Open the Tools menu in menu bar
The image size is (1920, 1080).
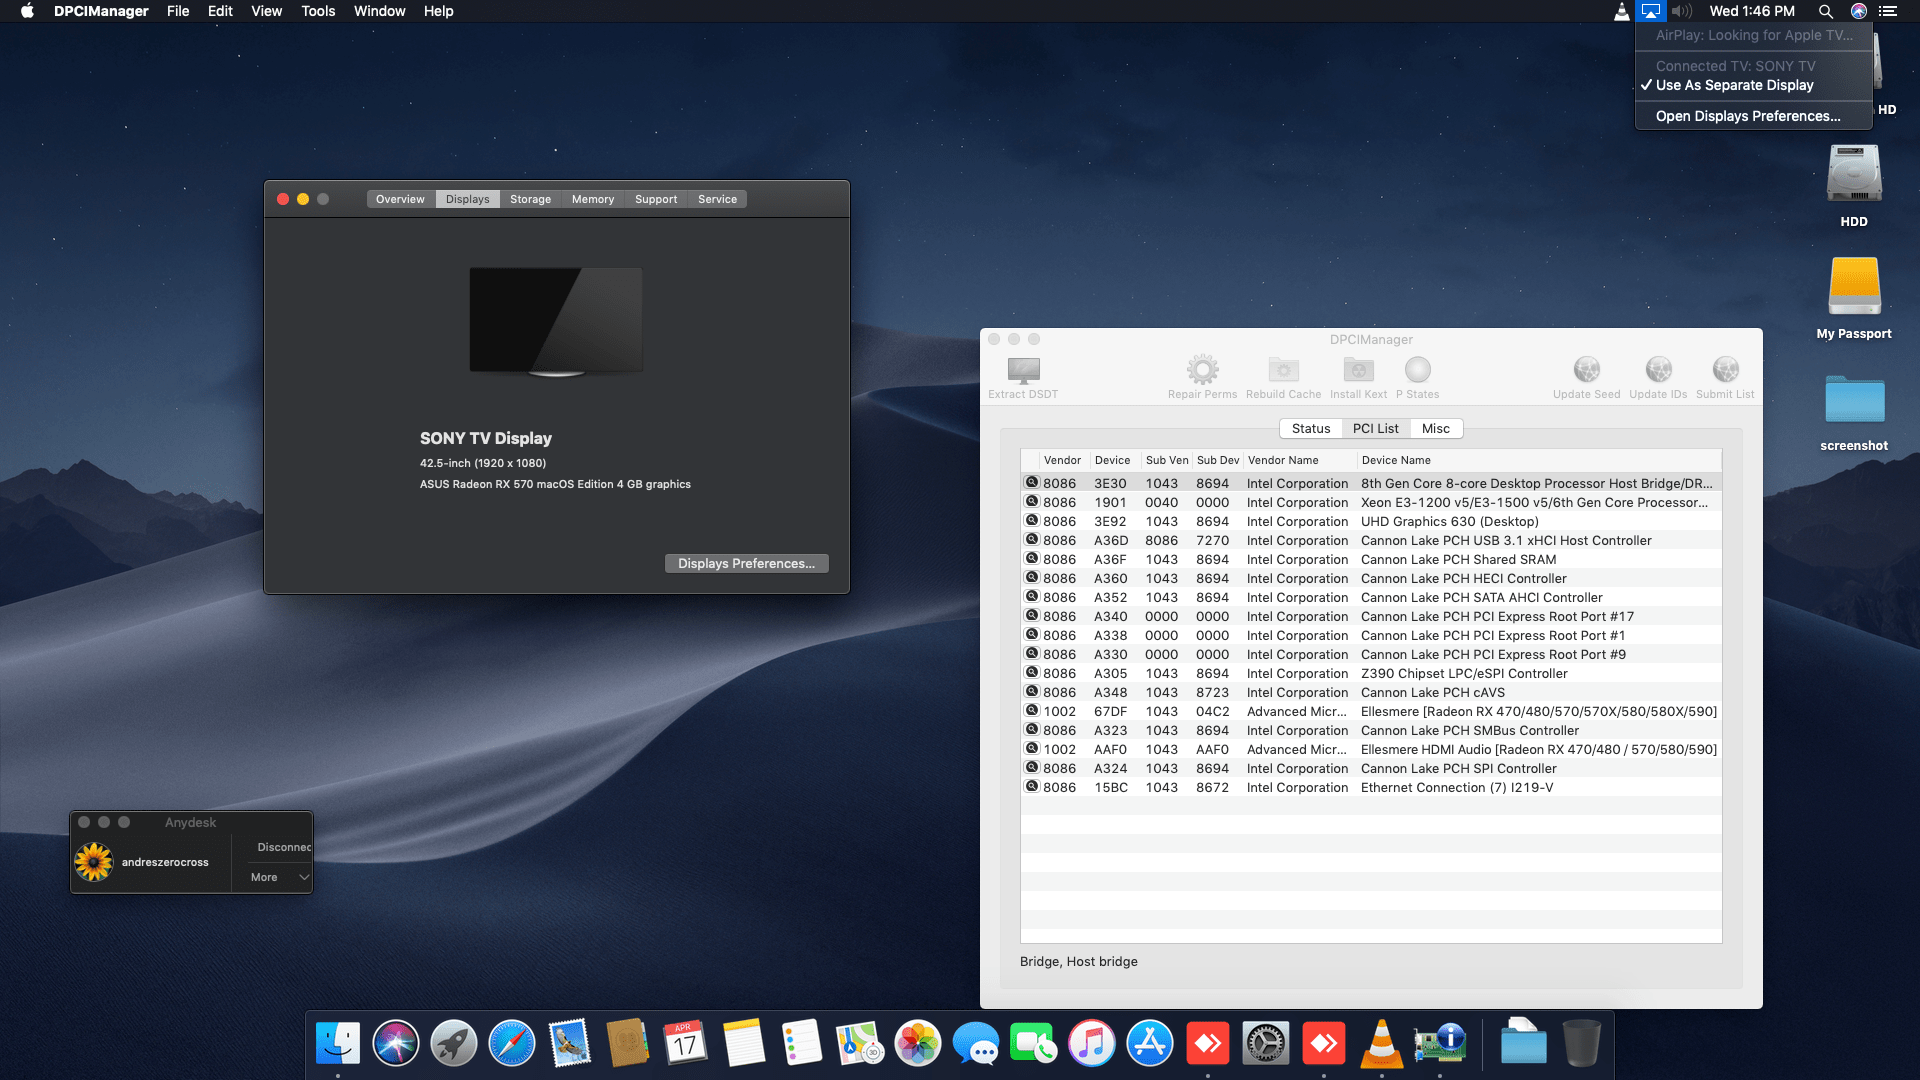click(318, 11)
